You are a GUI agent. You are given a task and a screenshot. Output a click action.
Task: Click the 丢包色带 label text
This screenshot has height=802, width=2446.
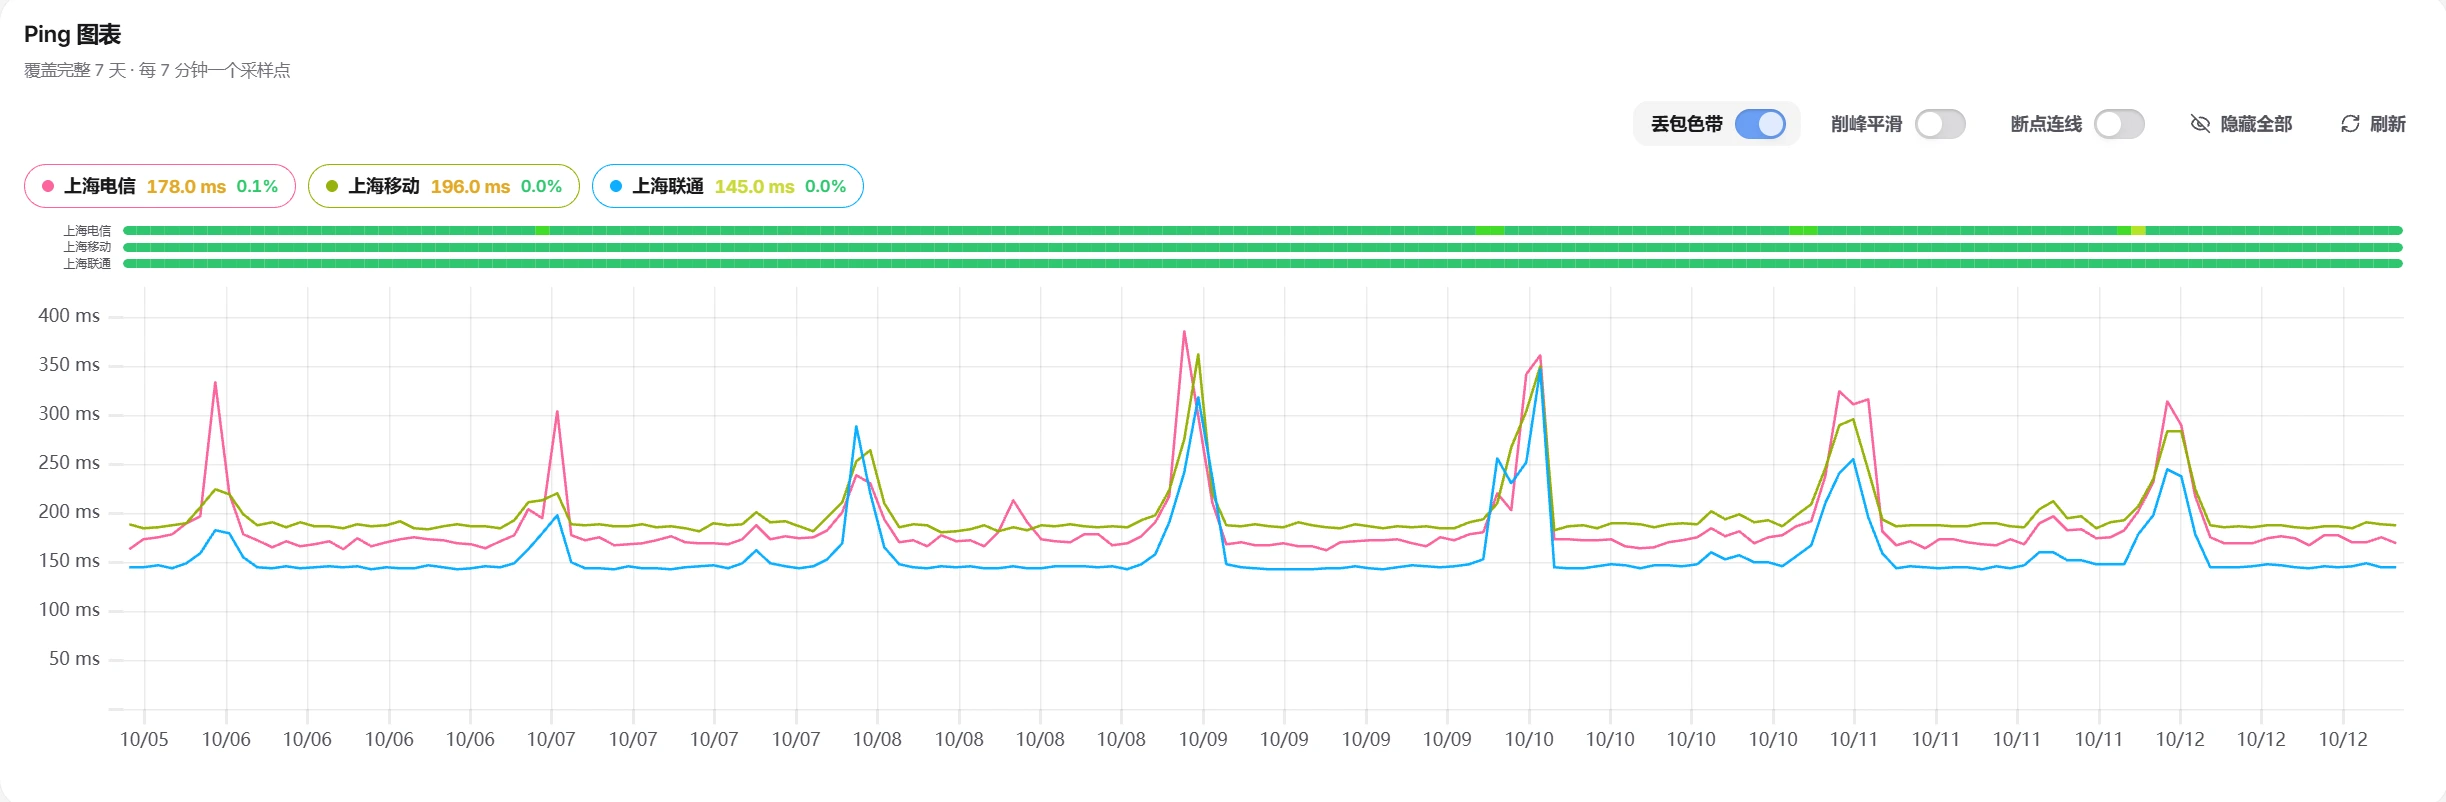(x=1686, y=124)
